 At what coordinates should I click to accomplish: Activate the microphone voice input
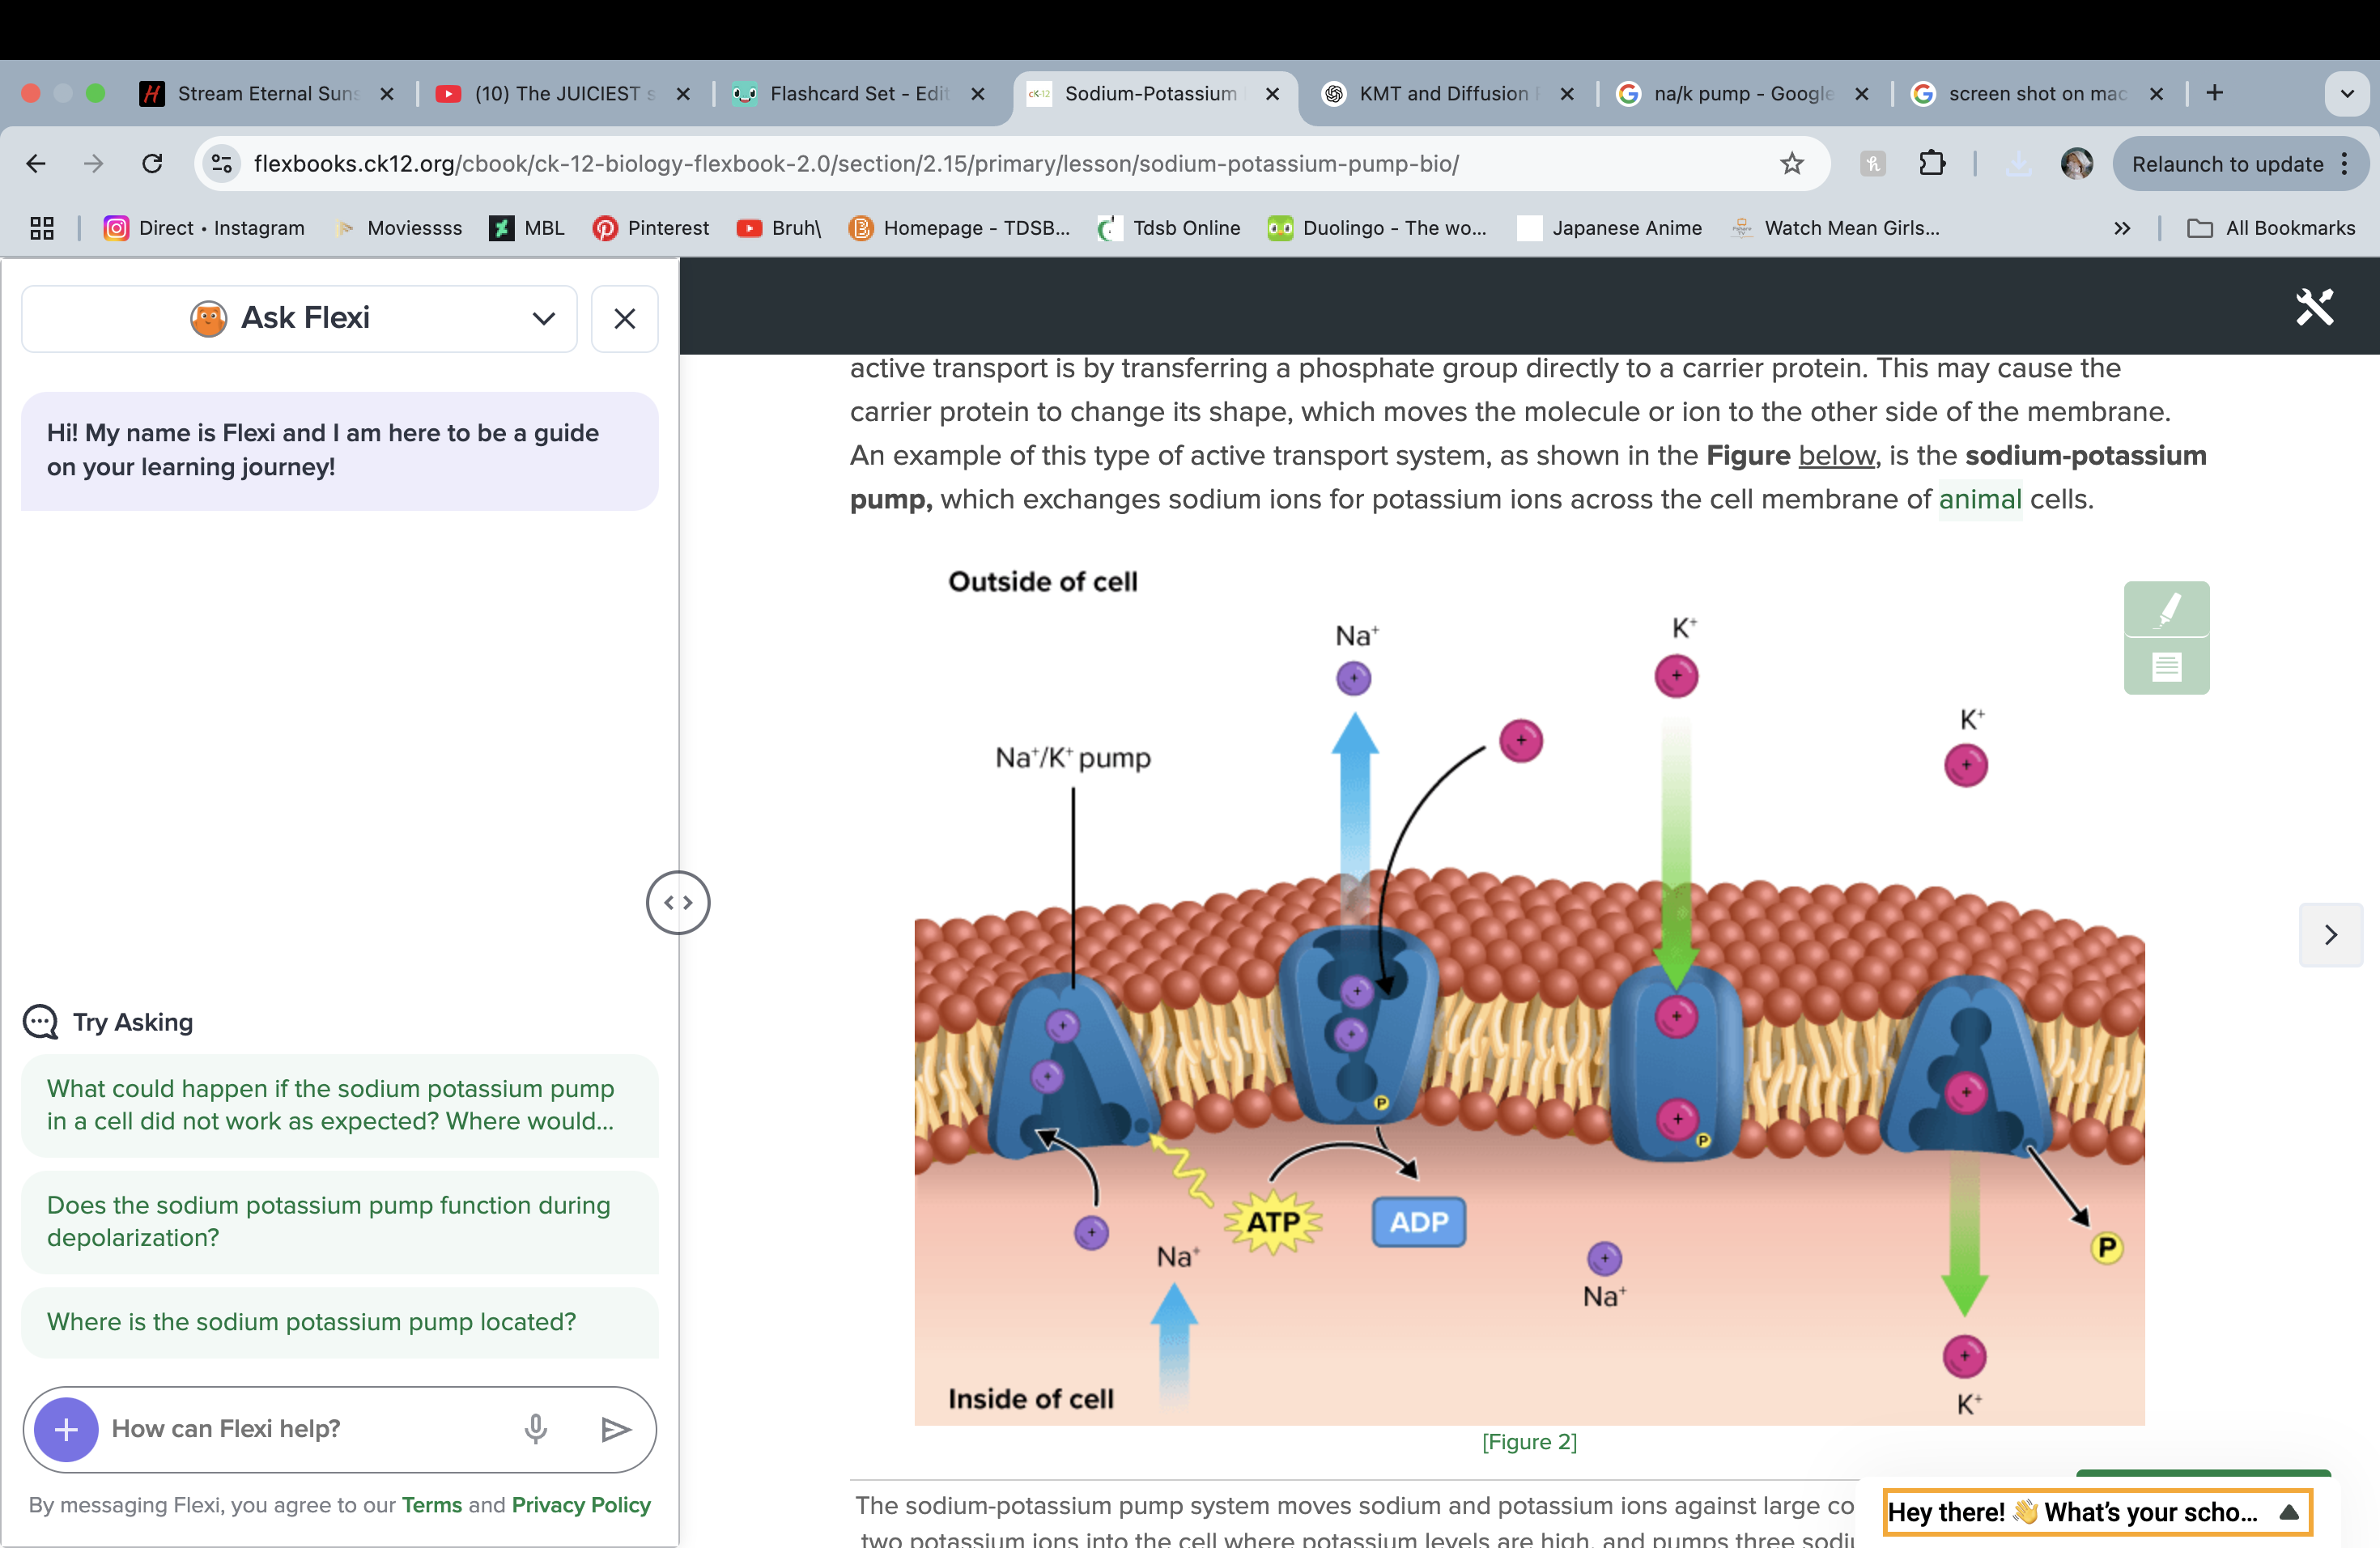536,1429
